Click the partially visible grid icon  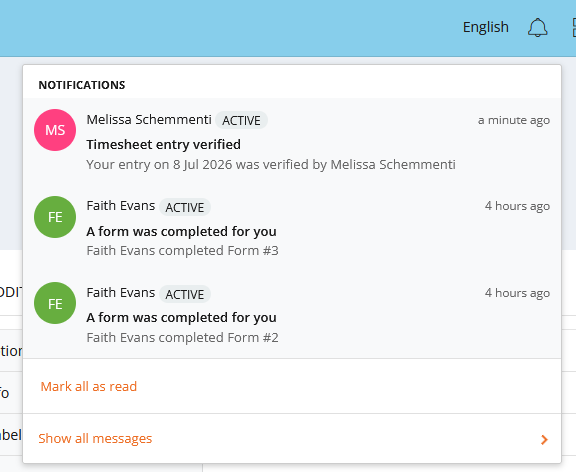(574, 28)
